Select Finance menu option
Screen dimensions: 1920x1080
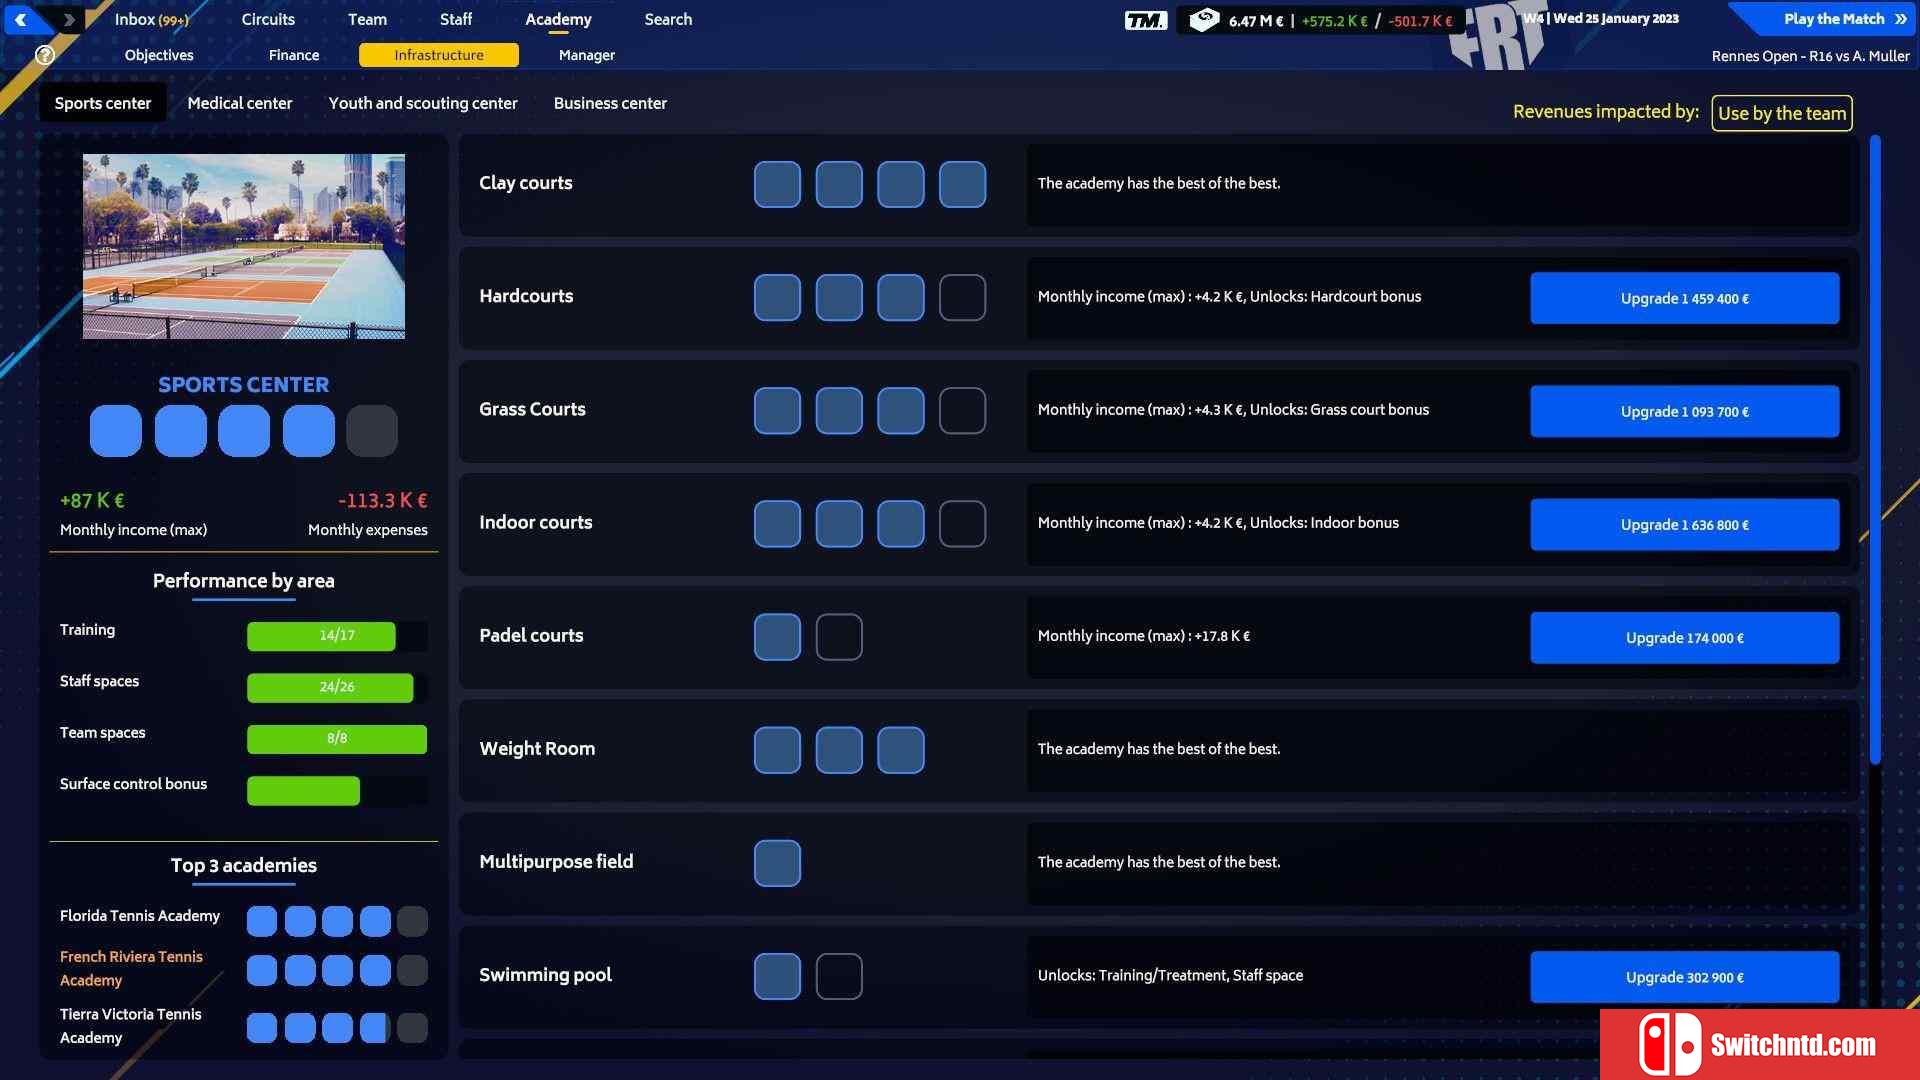coord(293,54)
